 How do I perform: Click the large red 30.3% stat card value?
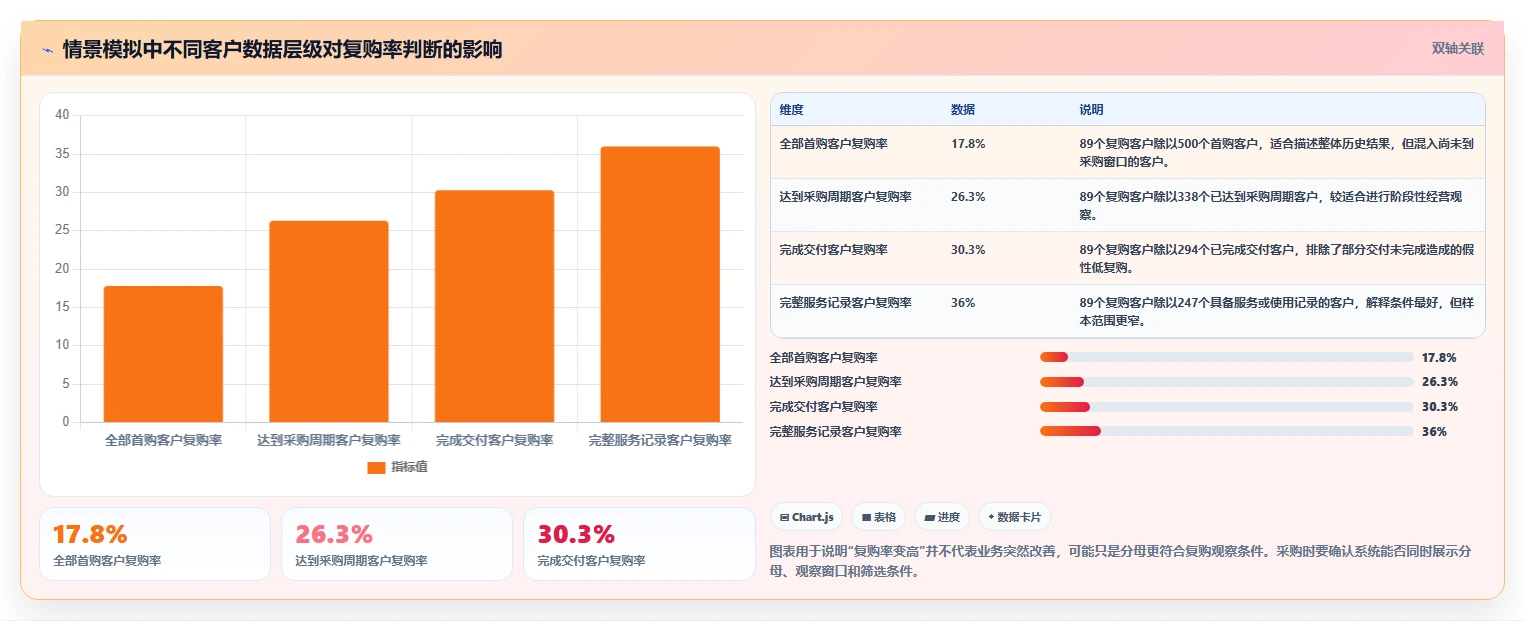click(x=576, y=534)
